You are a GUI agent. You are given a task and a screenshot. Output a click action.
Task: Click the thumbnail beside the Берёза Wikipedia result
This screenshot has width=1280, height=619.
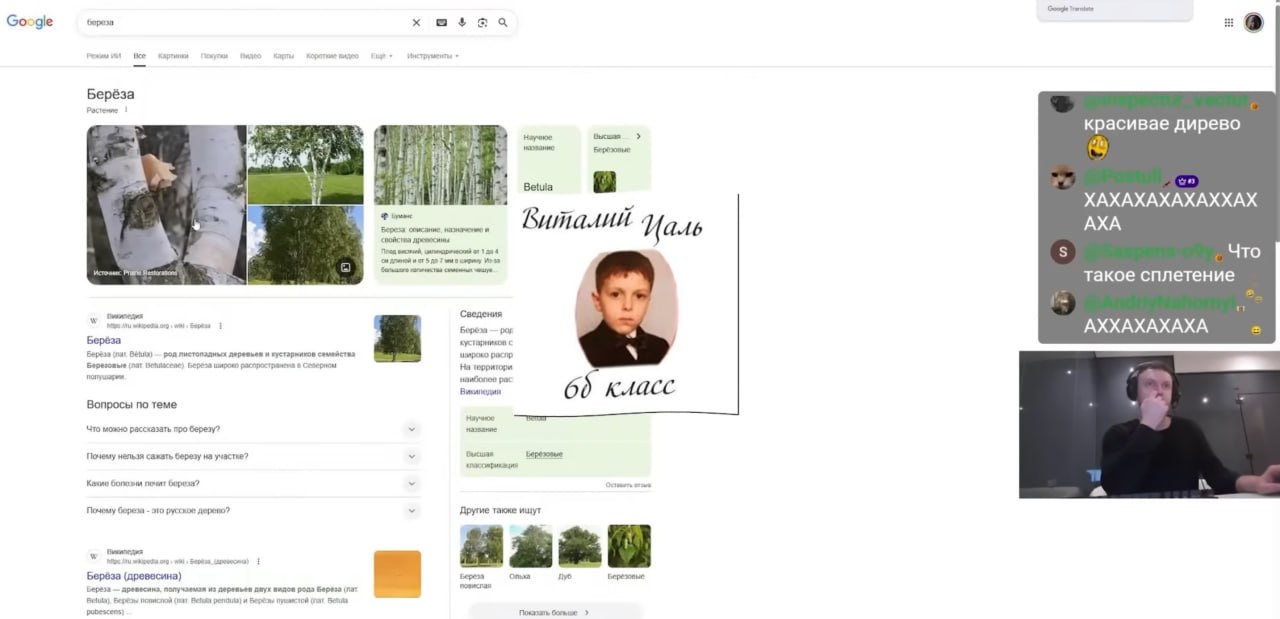pyautogui.click(x=397, y=338)
